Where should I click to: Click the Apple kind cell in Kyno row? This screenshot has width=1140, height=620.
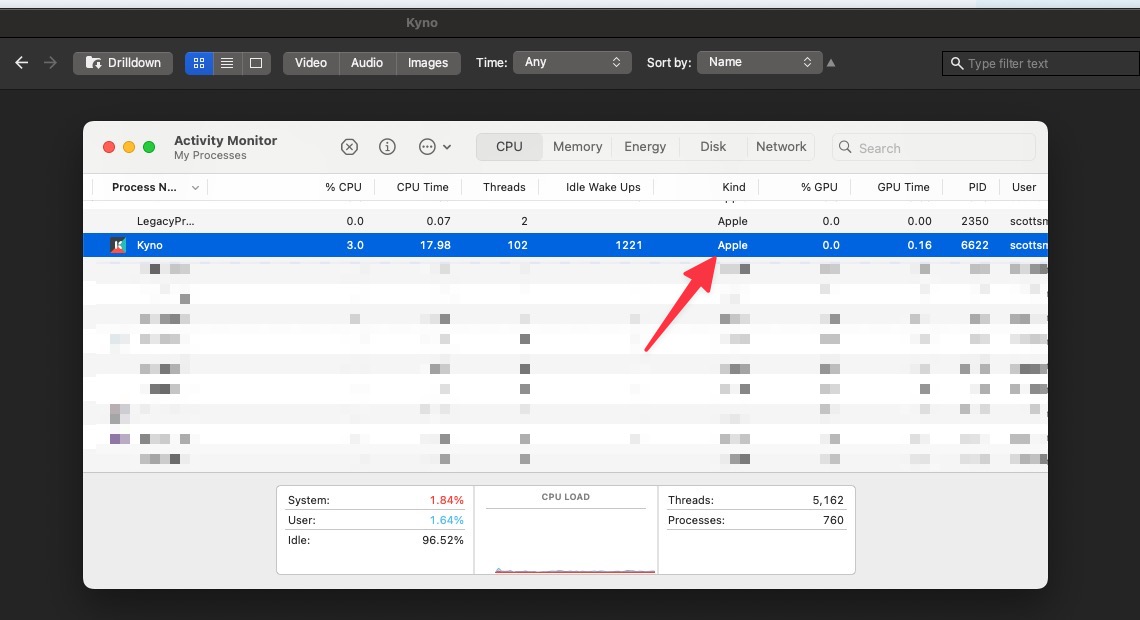pos(732,245)
